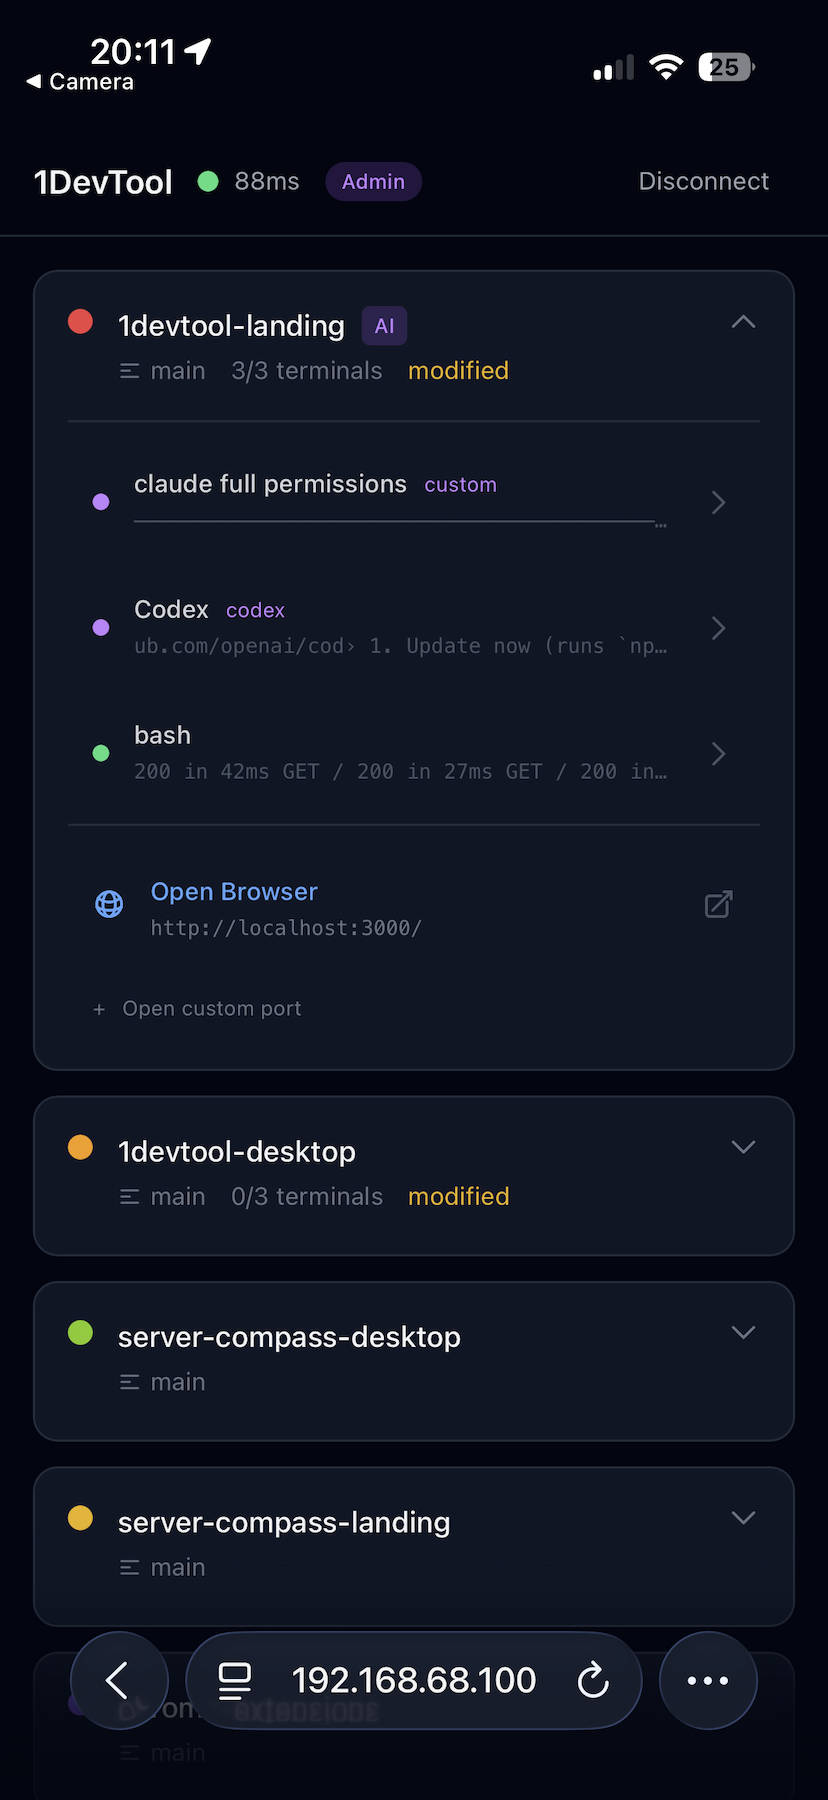
Task: Tap the red status dot on 1devtool-landing
Action: (x=80, y=322)
